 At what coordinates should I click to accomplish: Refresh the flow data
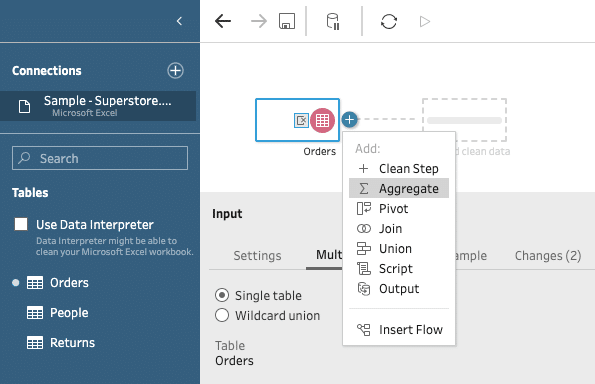coord(389,21)
